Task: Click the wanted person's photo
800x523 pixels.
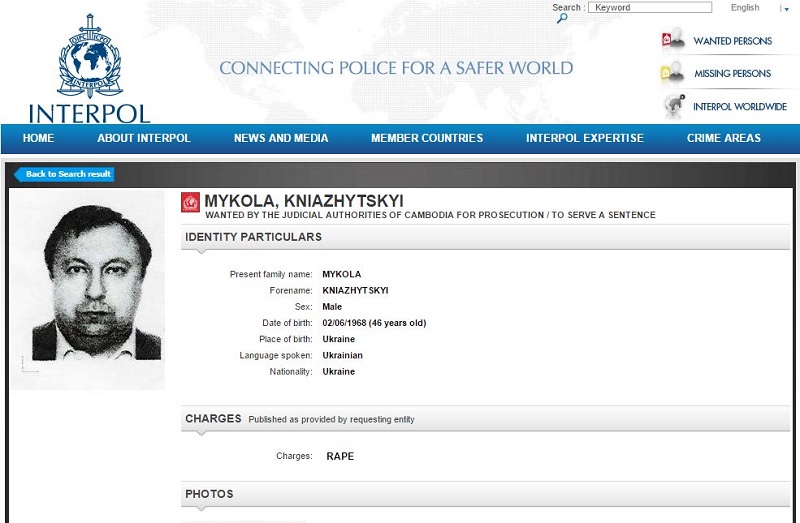Action: pos(88,290)
